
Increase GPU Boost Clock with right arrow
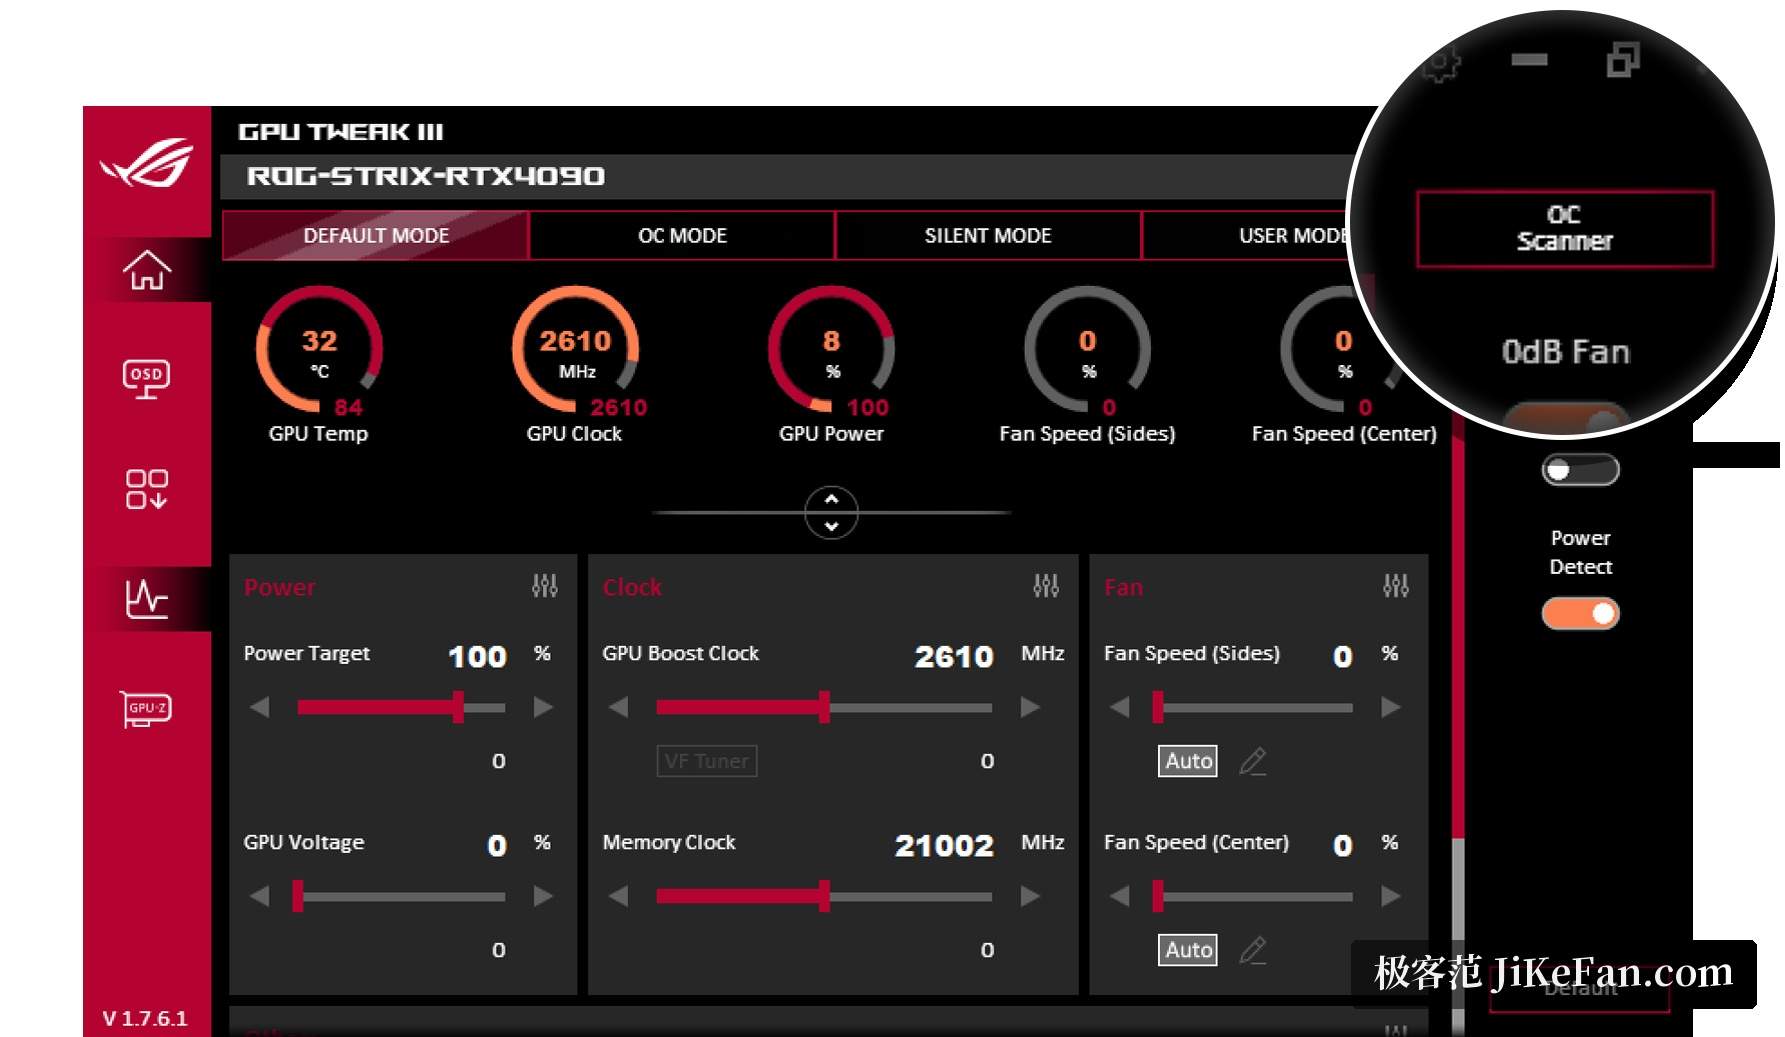[1030, 707]
